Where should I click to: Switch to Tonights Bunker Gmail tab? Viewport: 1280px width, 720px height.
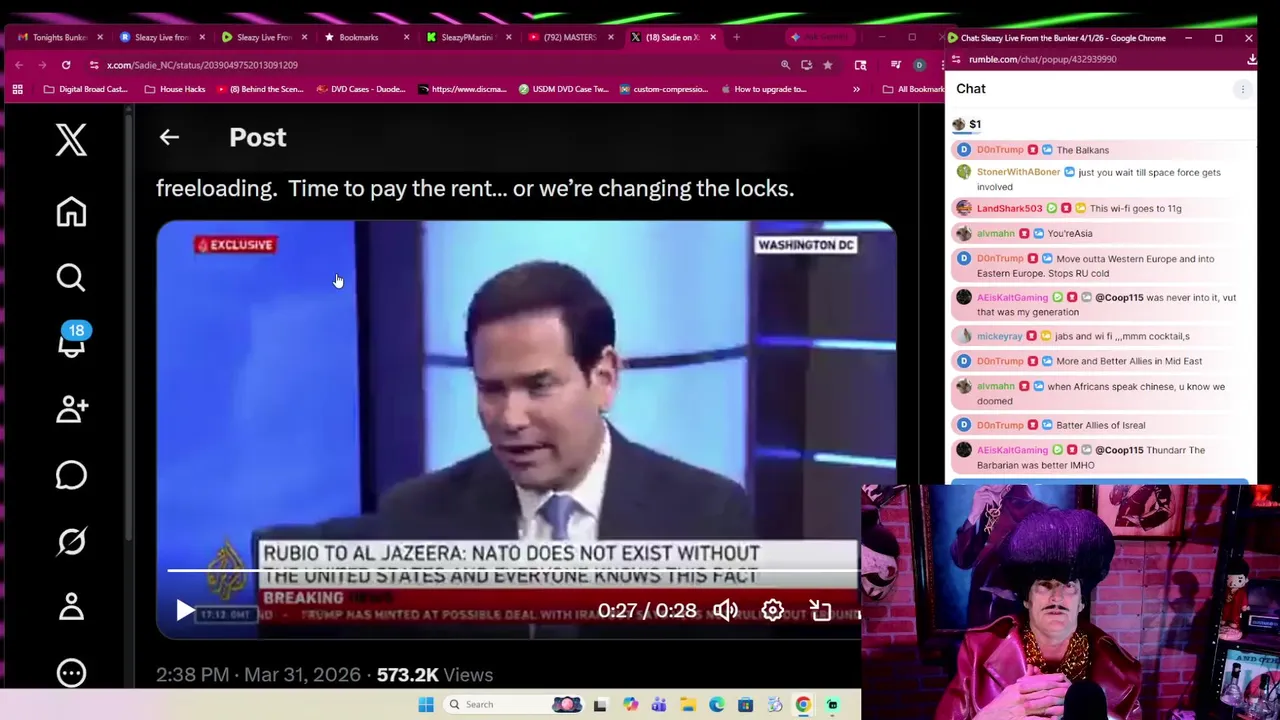click(x=60, y=37)
